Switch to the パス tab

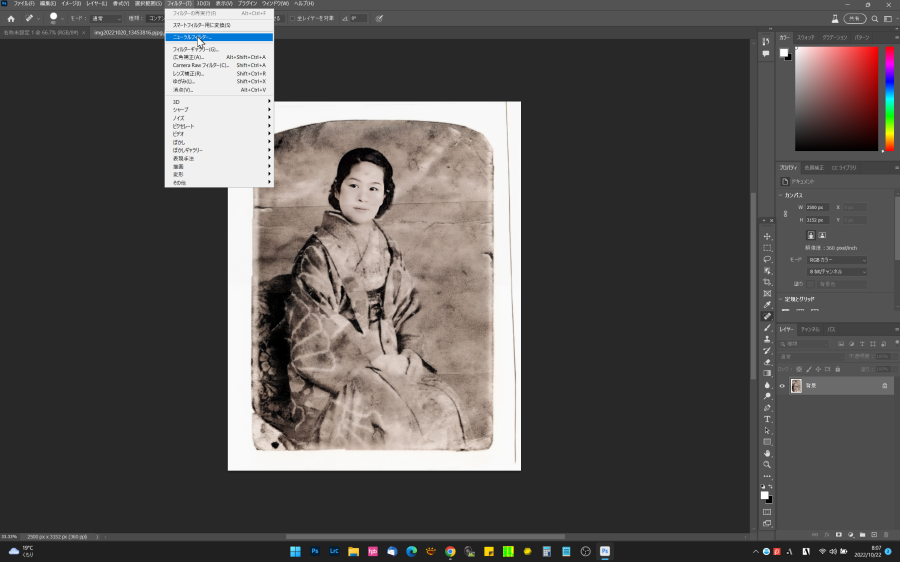point(831,330)
